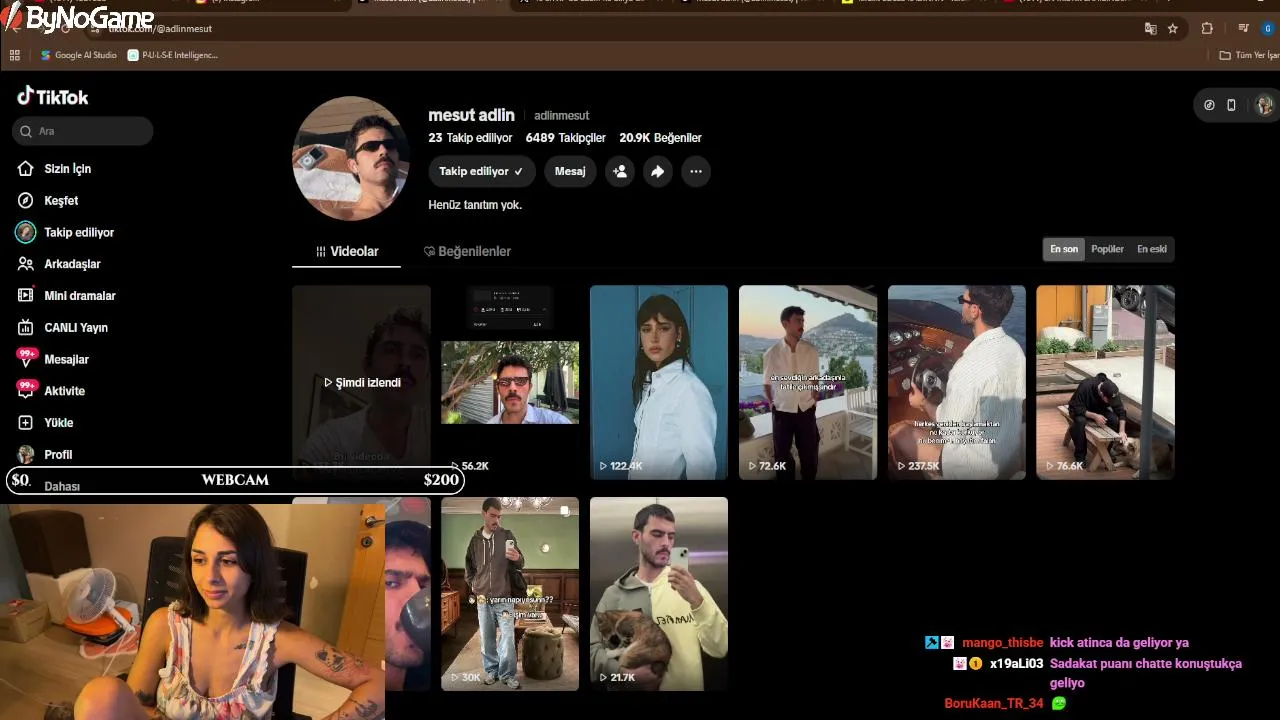Viewport: 1280px width, 720px height.
Task: Click the Profil link in the sidebar
Action: [58, 455]
